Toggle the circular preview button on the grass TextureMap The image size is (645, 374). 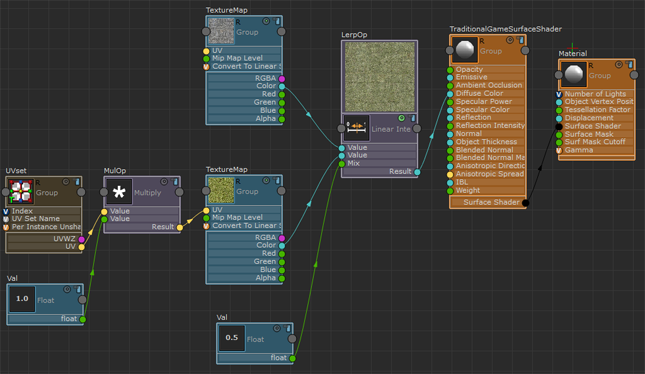point(266,181)
